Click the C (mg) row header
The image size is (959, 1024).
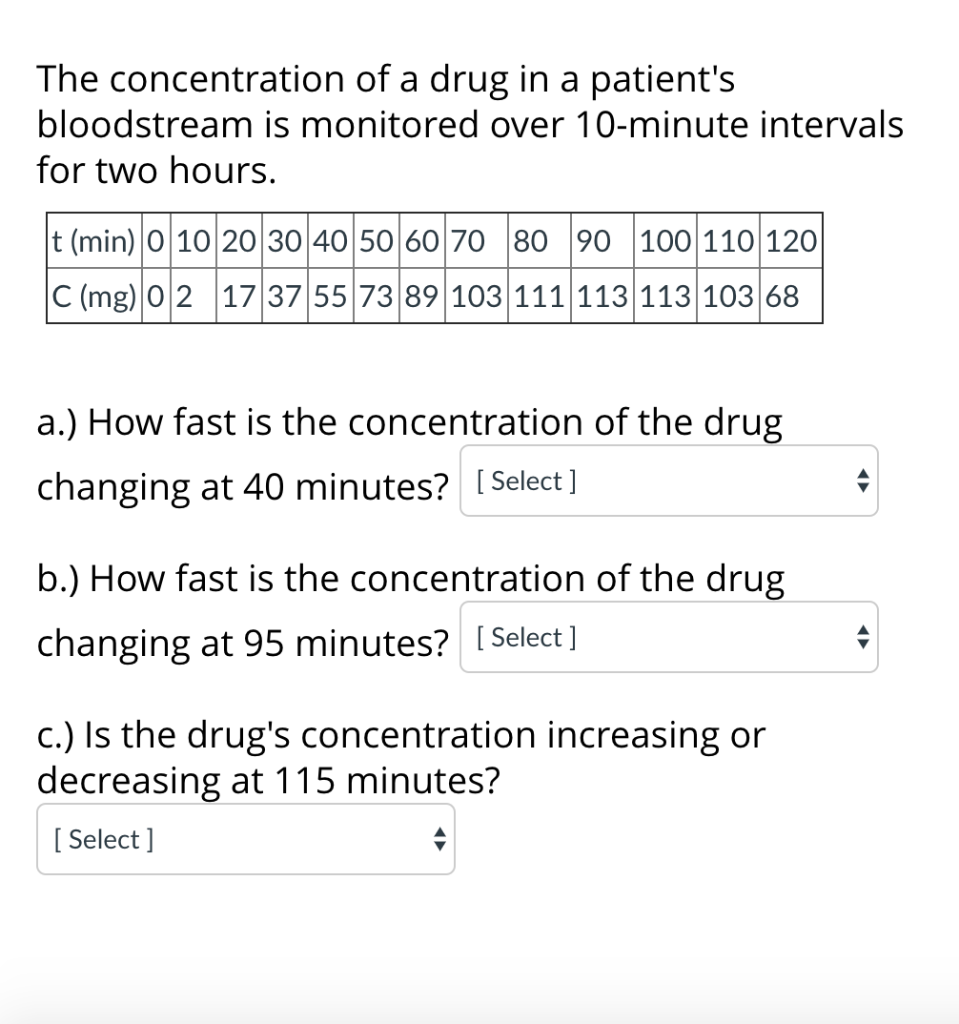(x=92, y=296)
